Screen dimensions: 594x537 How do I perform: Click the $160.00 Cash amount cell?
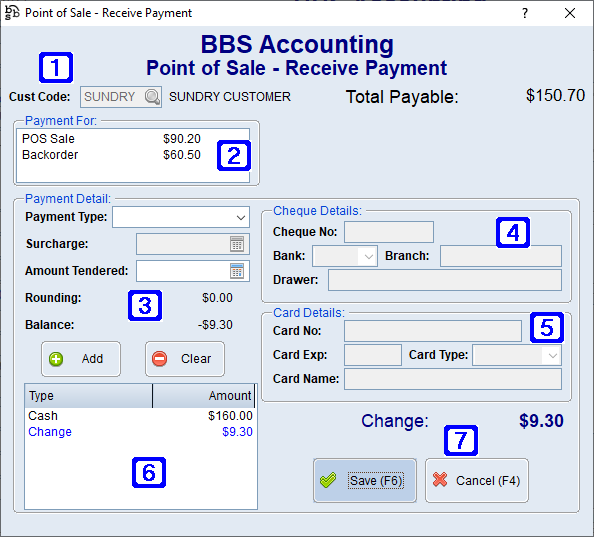coord(230,416)
